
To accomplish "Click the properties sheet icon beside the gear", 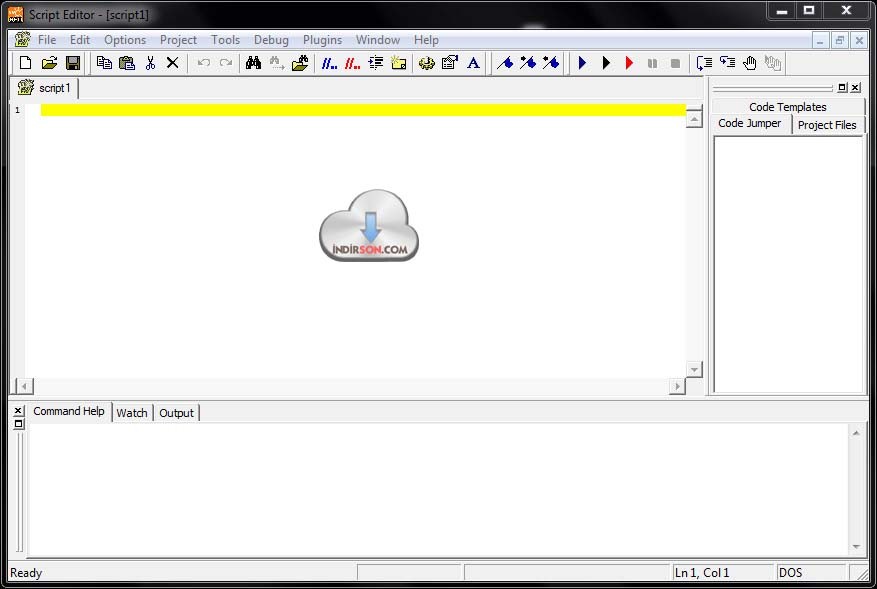I will 450,63.
